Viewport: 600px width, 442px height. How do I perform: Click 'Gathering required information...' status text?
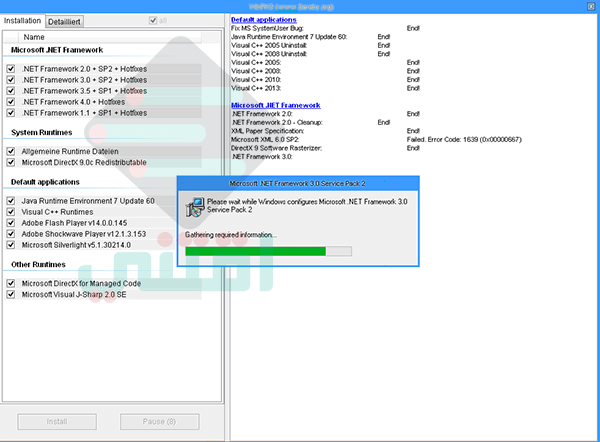click(231, 235)
